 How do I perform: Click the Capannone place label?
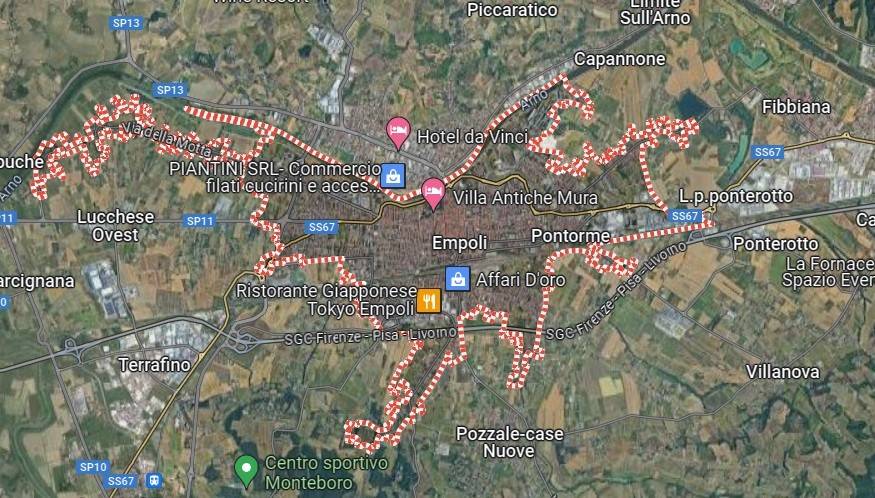click(x=619, y=59)
